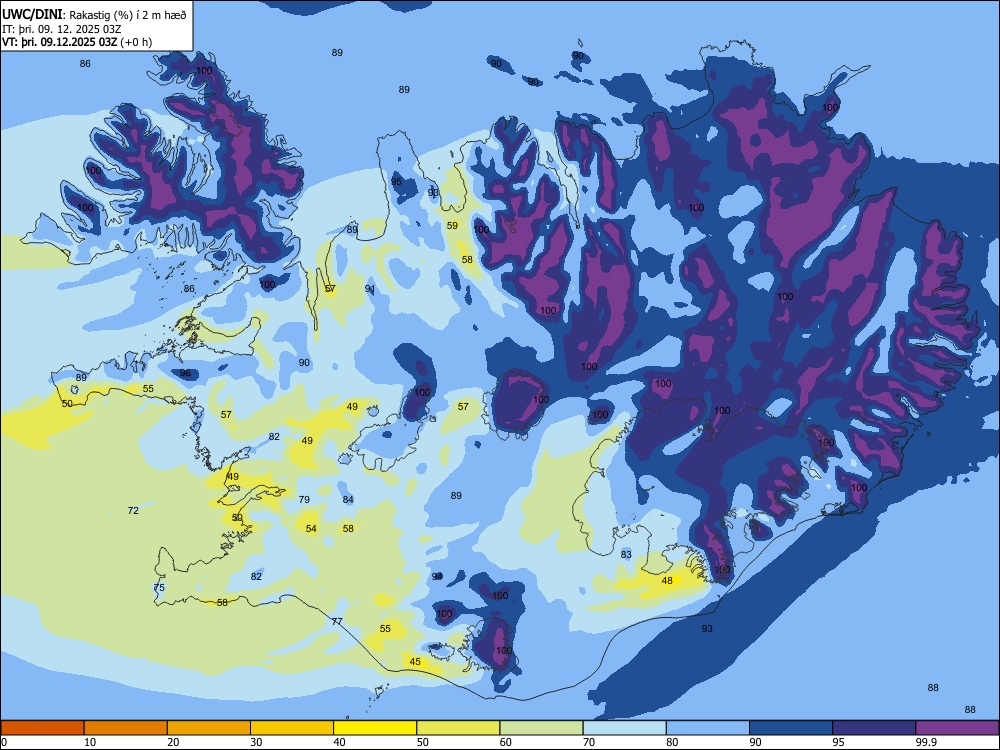Select the amber 20–30 legend swatch
The width and height of the screenshot is (1000, 750).
point(209,728)
